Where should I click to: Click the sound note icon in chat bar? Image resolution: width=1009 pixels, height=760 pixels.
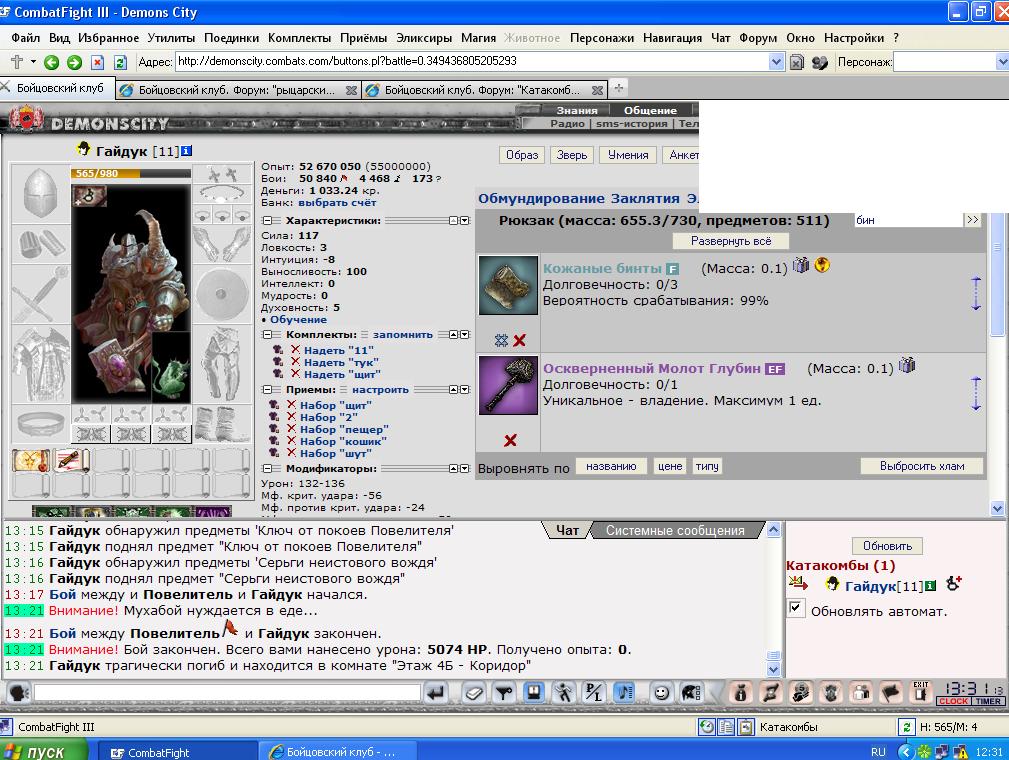click(x=624, y=692)
